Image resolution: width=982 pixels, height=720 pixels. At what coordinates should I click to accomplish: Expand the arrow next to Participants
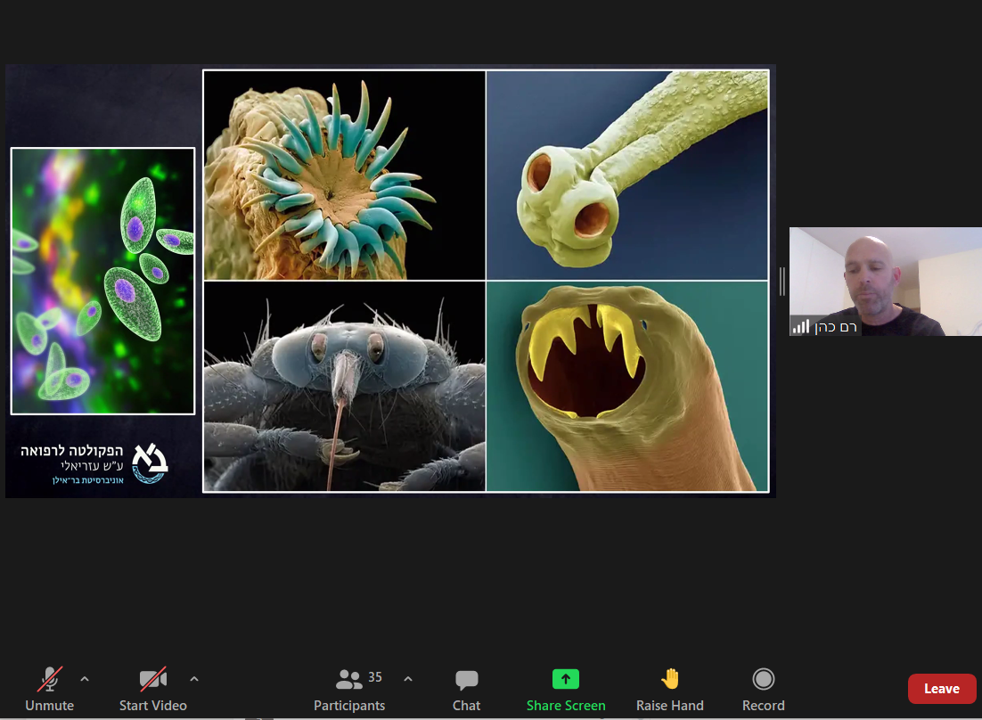tap(408, 679)
